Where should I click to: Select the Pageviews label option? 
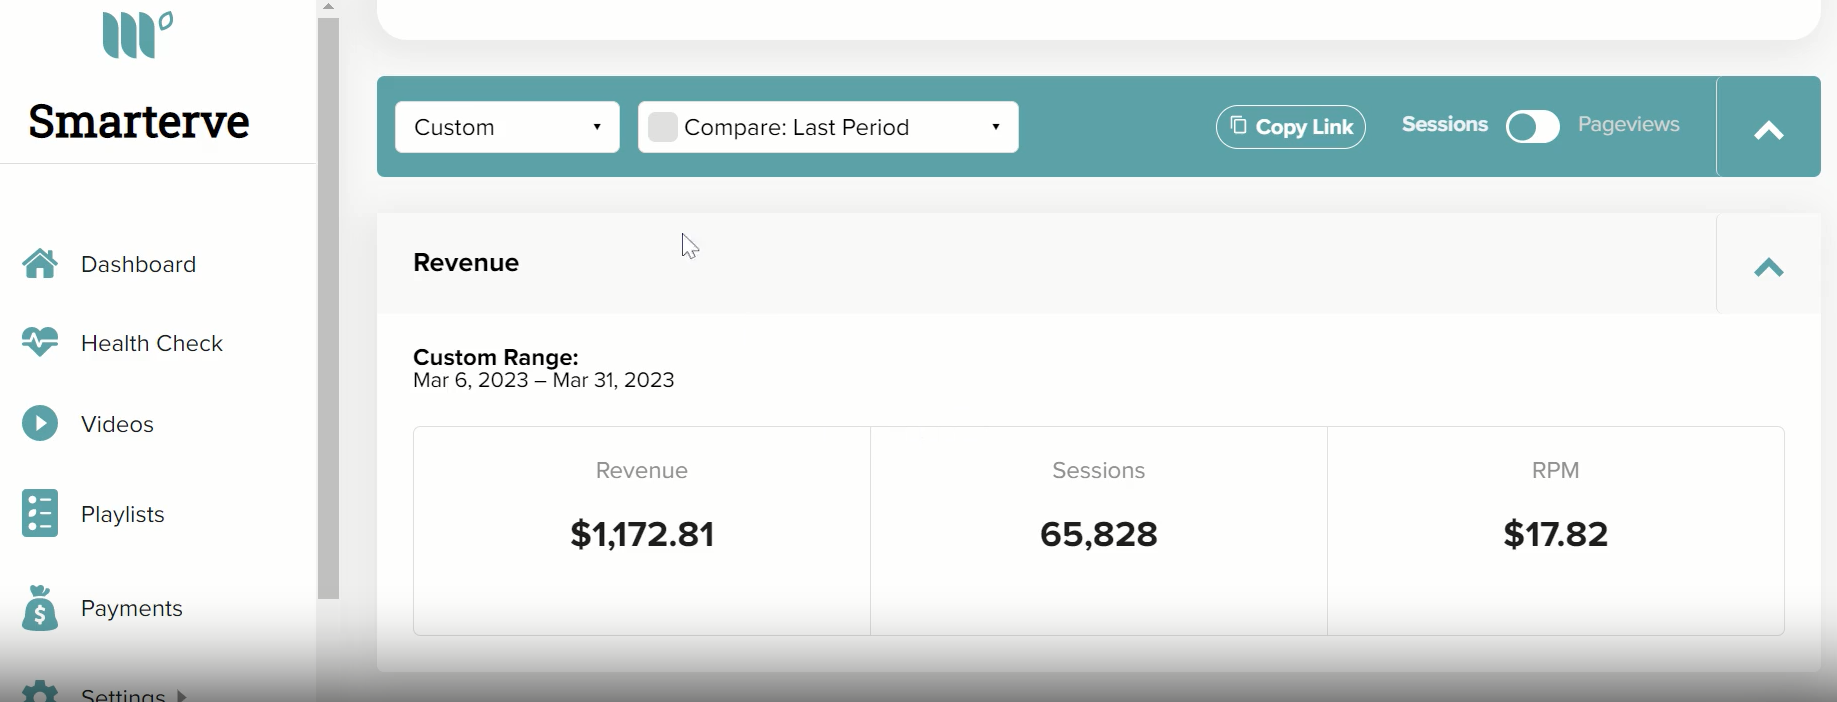[1628, 124]
